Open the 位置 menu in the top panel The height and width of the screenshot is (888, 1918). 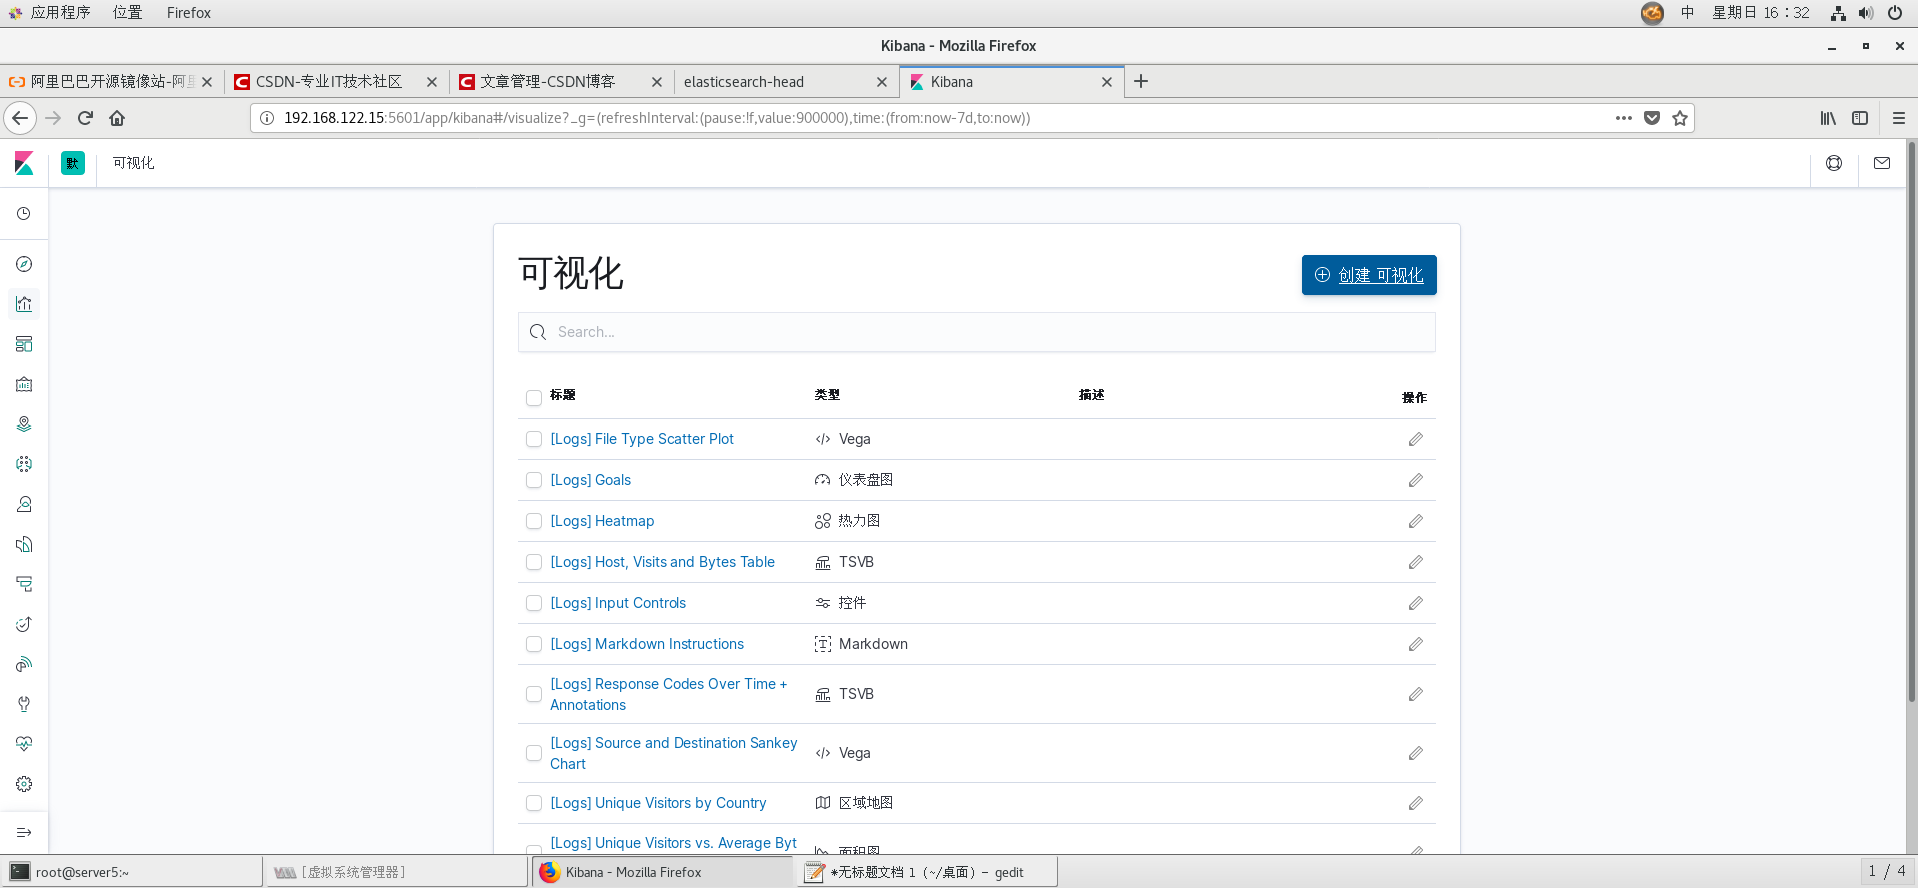[x=127, y=13]
